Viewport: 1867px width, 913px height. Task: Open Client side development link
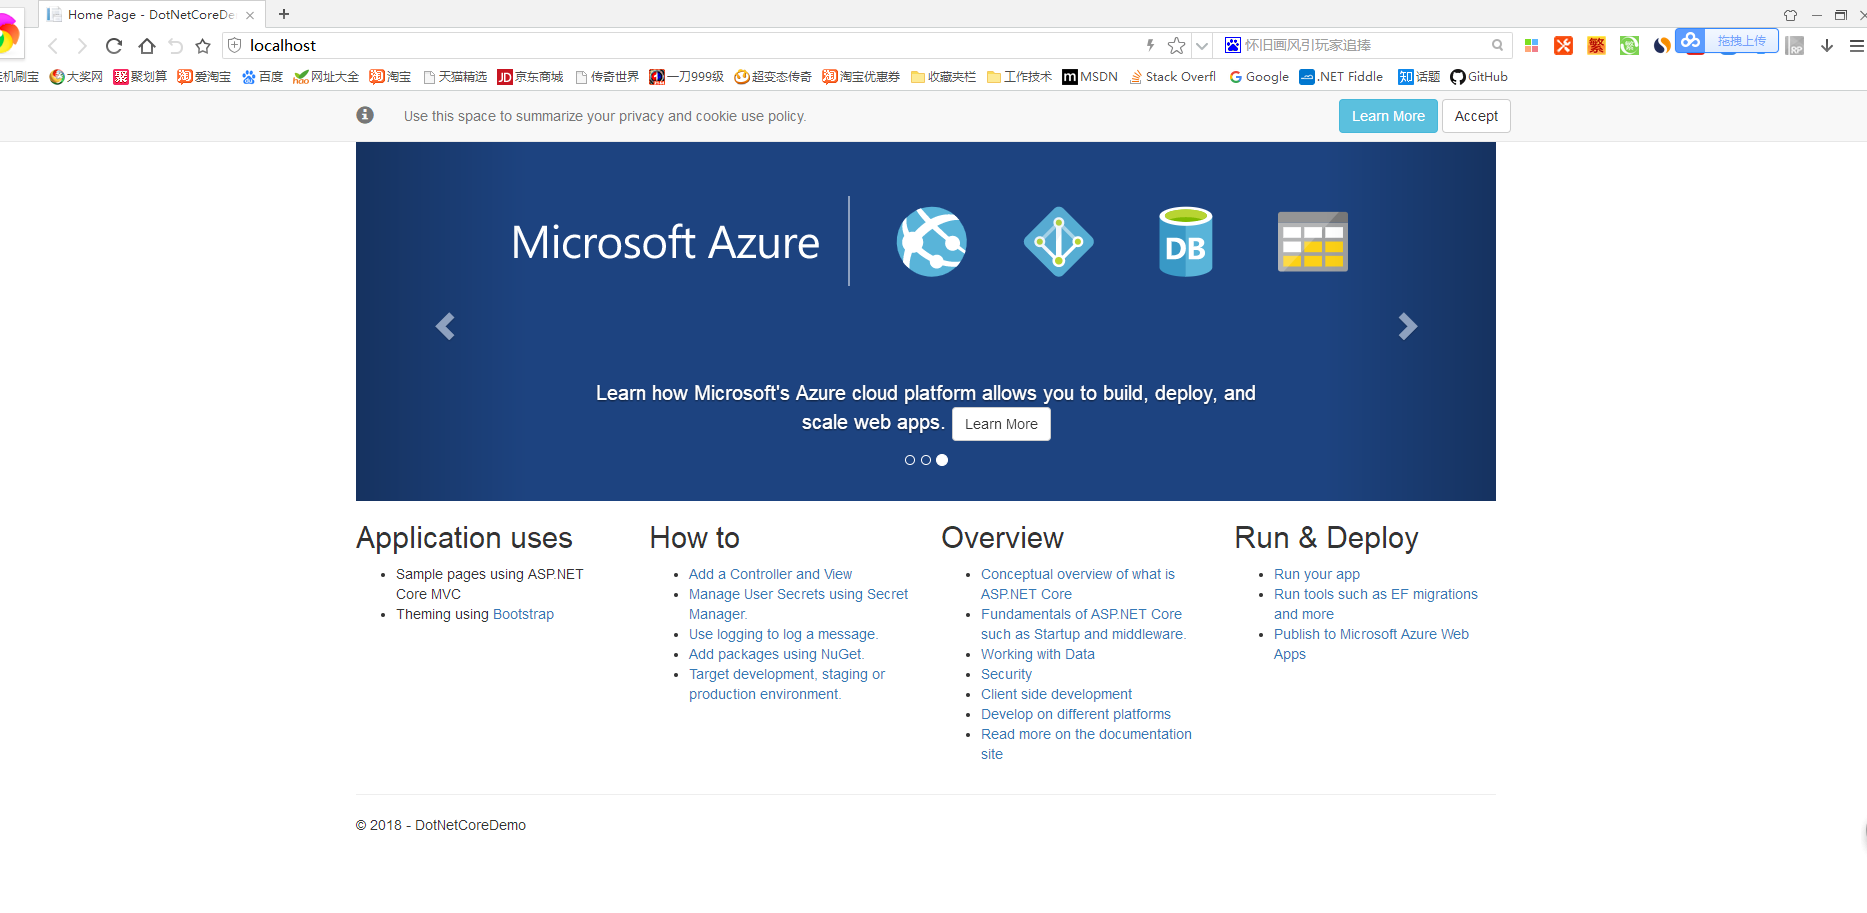1056,694
